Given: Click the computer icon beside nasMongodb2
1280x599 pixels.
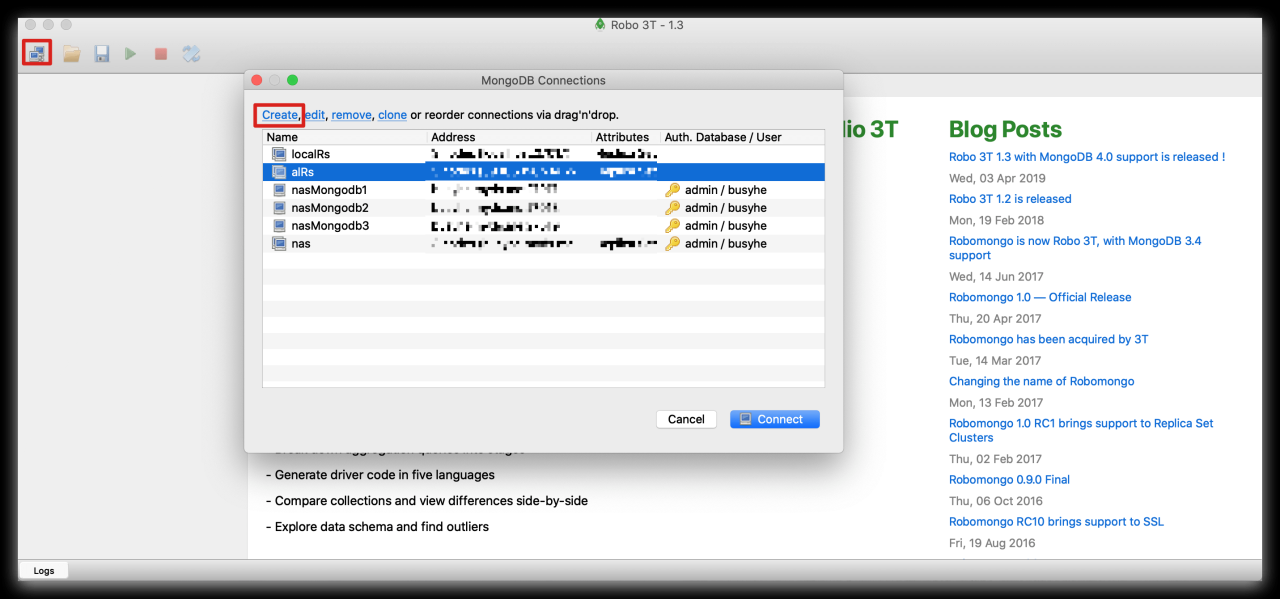Looking at the screenshot, I should pos(279,208).
